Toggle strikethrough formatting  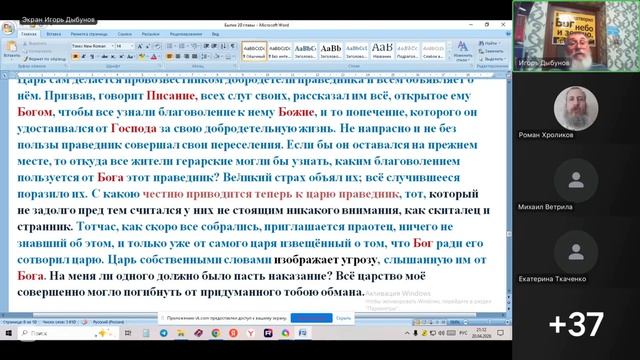point(104,56)
